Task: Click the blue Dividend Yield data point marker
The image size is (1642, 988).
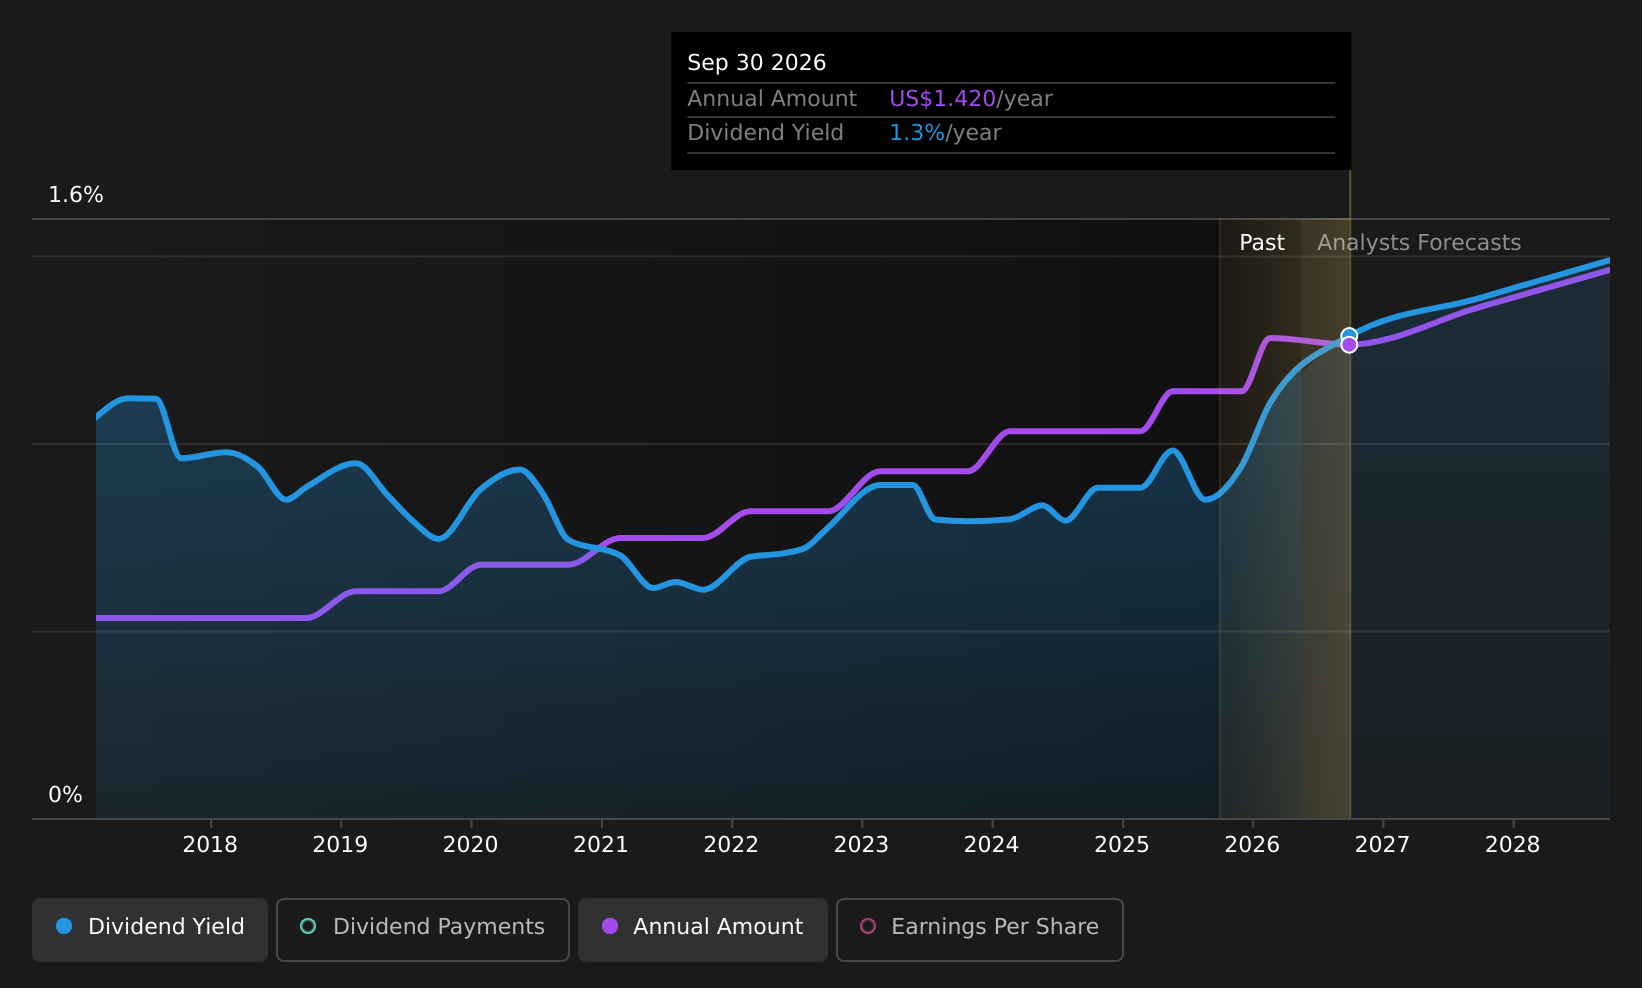Action: (x=1349, y=335)
